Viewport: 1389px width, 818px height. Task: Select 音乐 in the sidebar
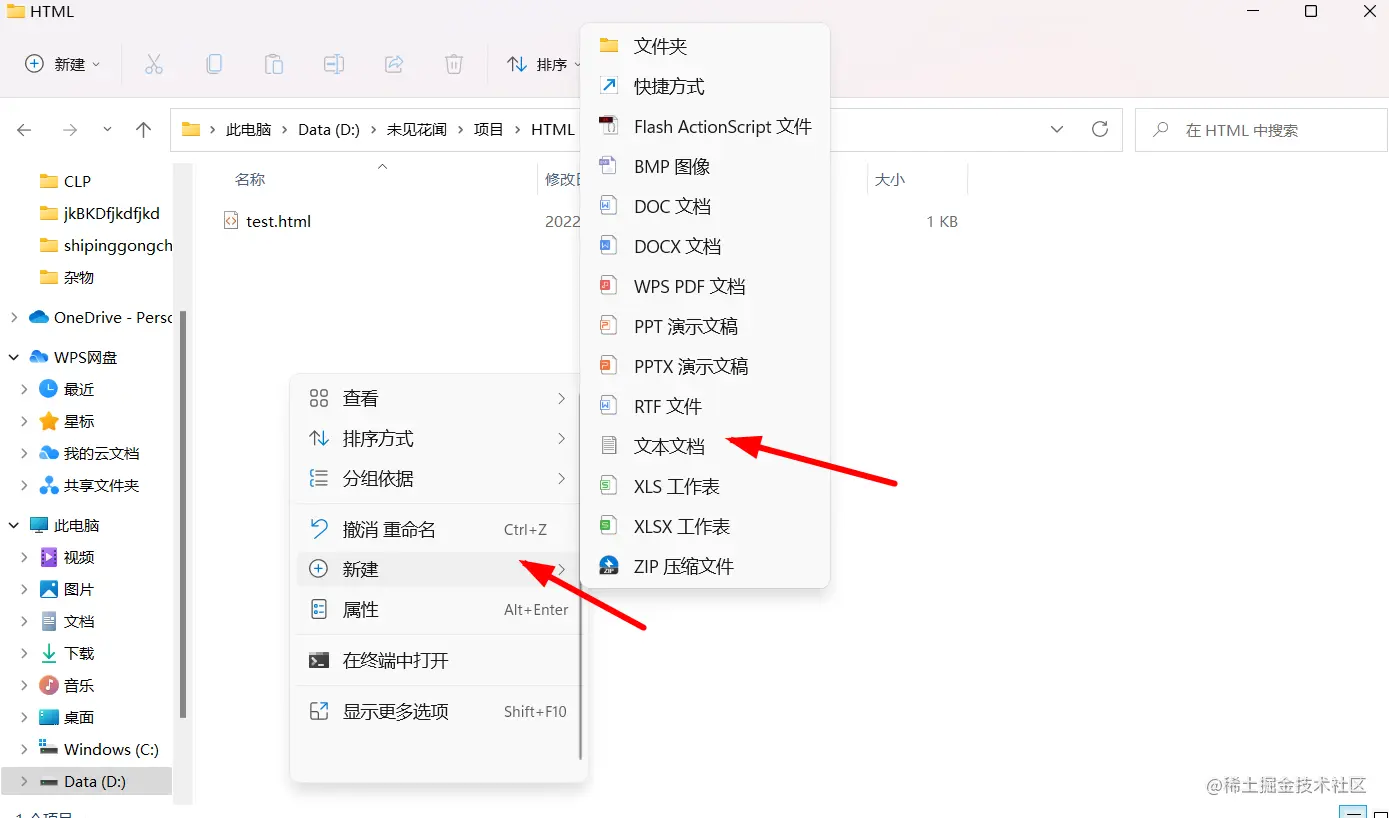point(67,685)
